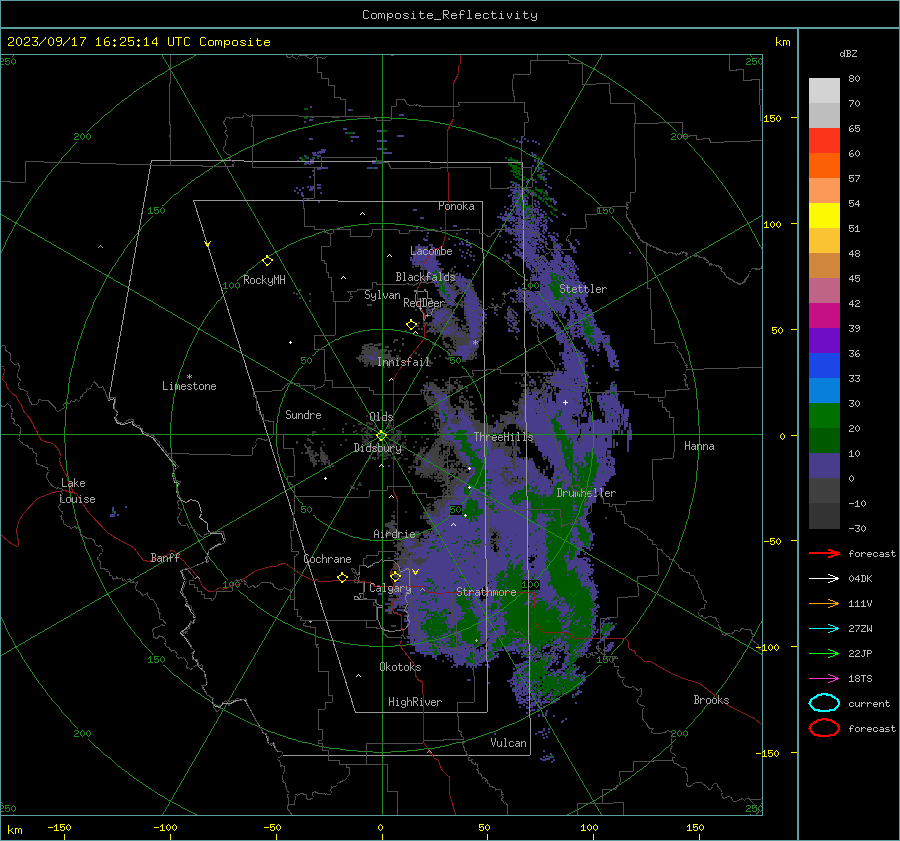Click the cyan 27ZW arrow in legend

(x=824, y=629)
